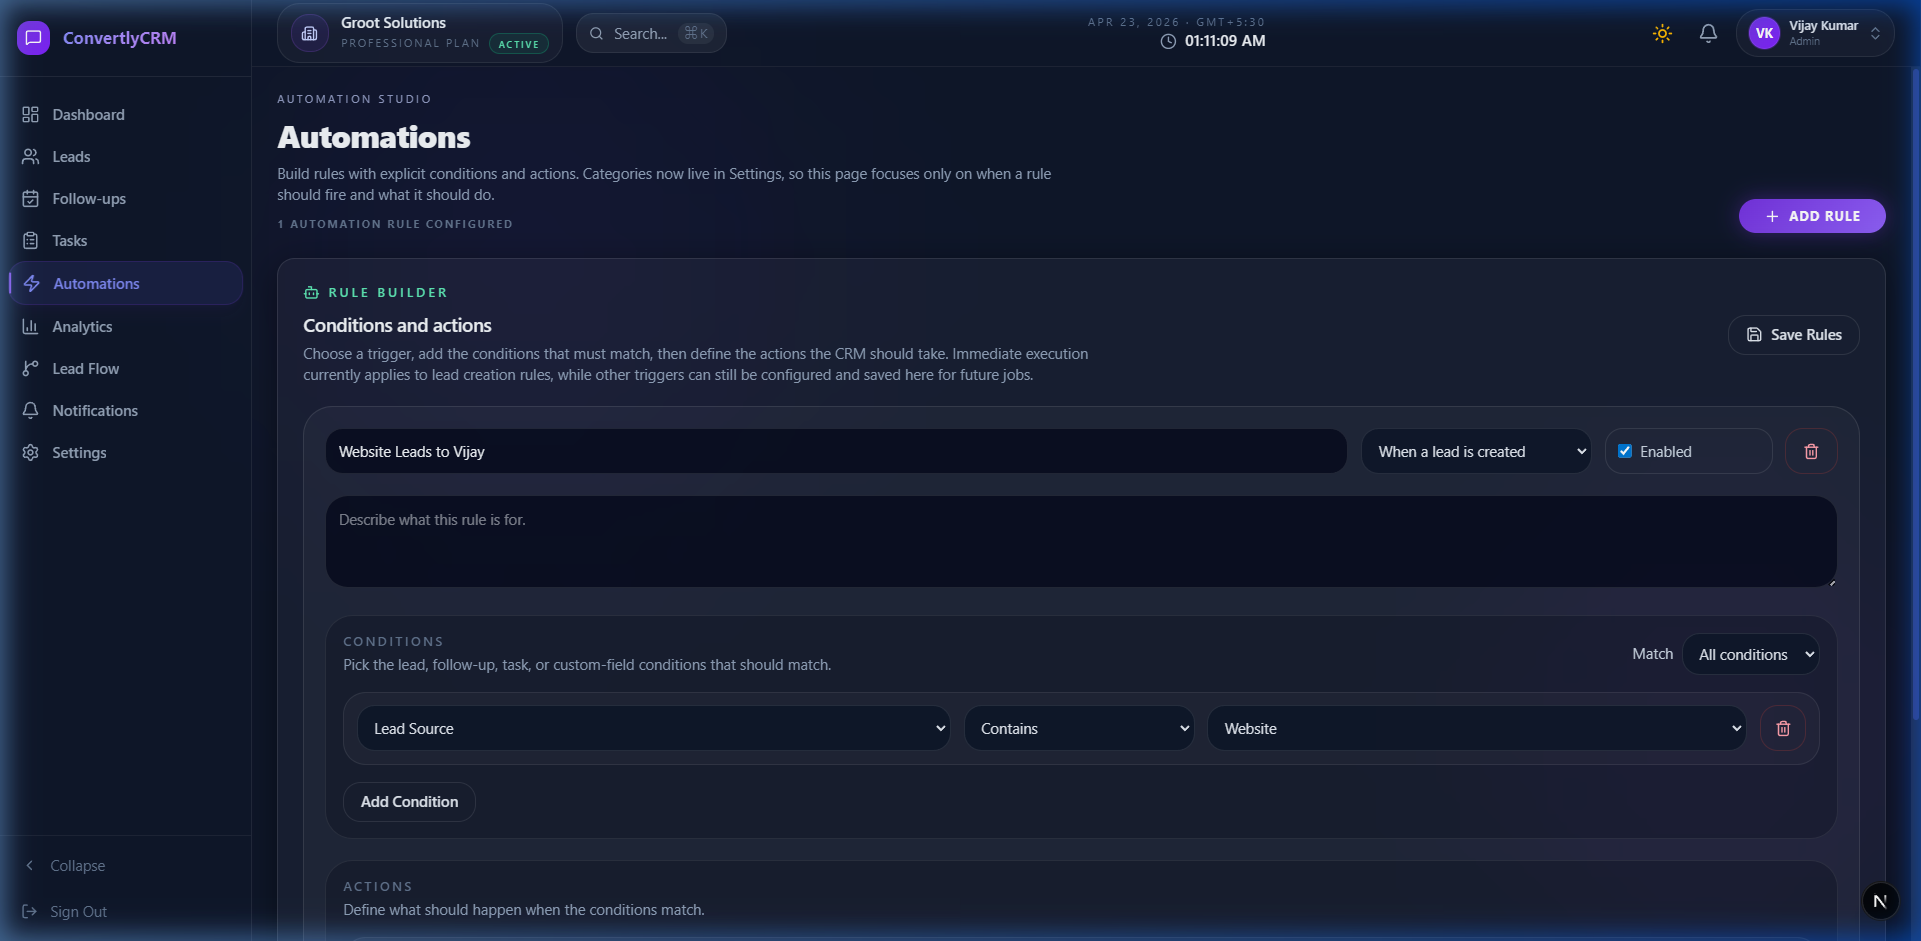Image resolution: width=1921 pixels, height=941 pixels.
Task: Click the Add Condition button
Action: [x=409, y=802]
